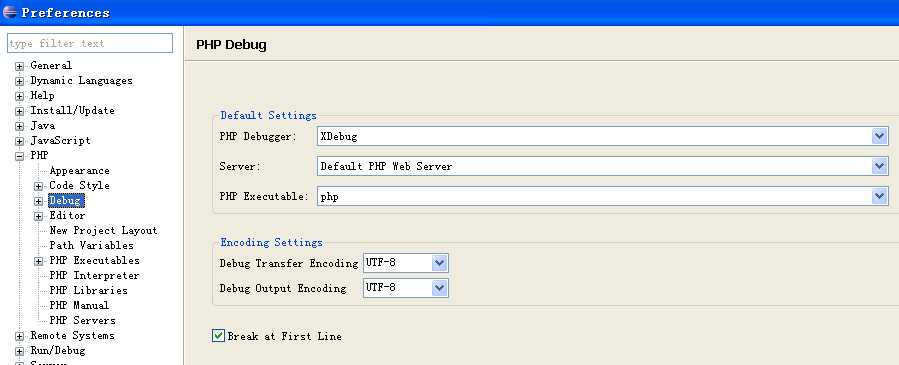Expand the Code Style node
This screenshot has width=899, height=365.
pos(38,186)
